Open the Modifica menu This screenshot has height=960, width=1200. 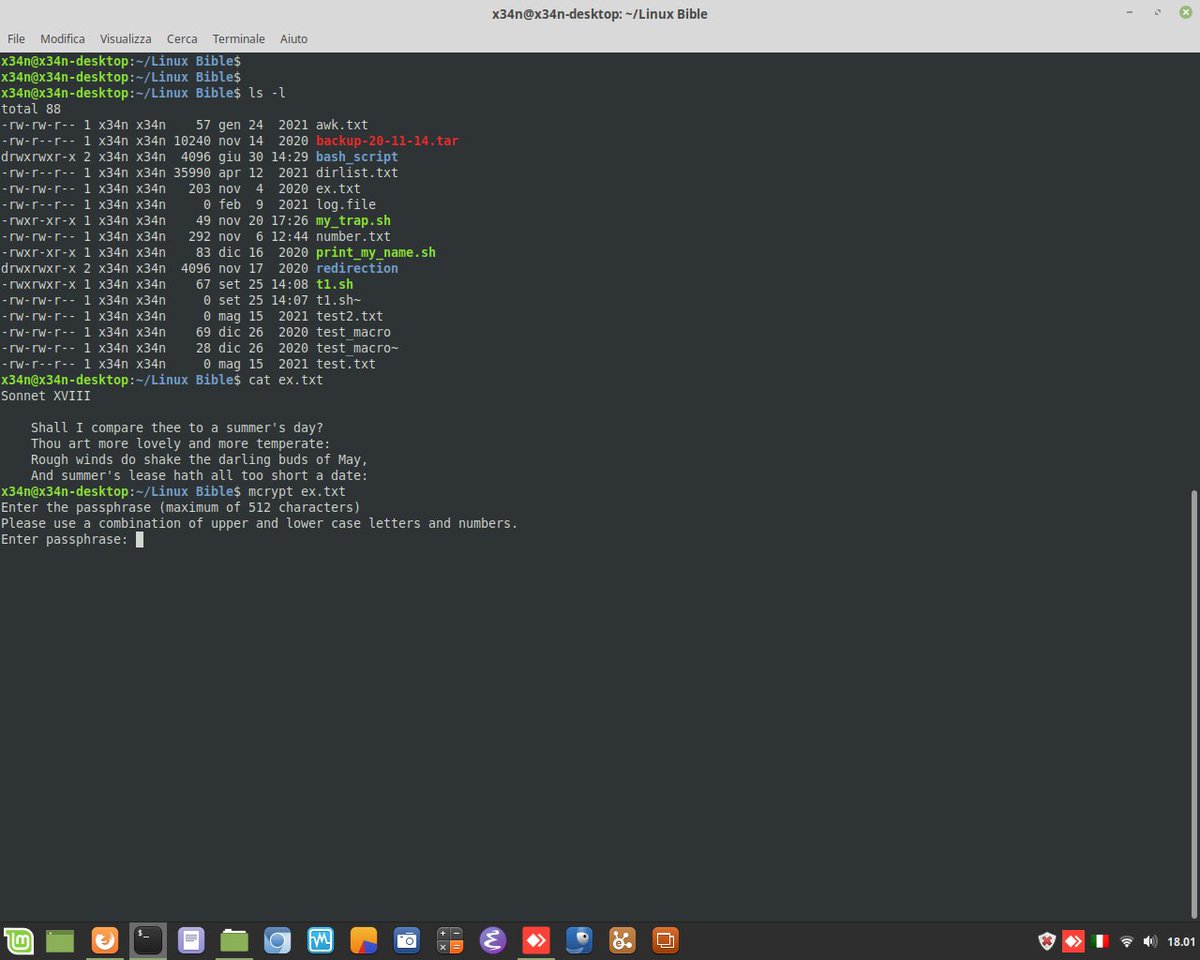[62, 39]
